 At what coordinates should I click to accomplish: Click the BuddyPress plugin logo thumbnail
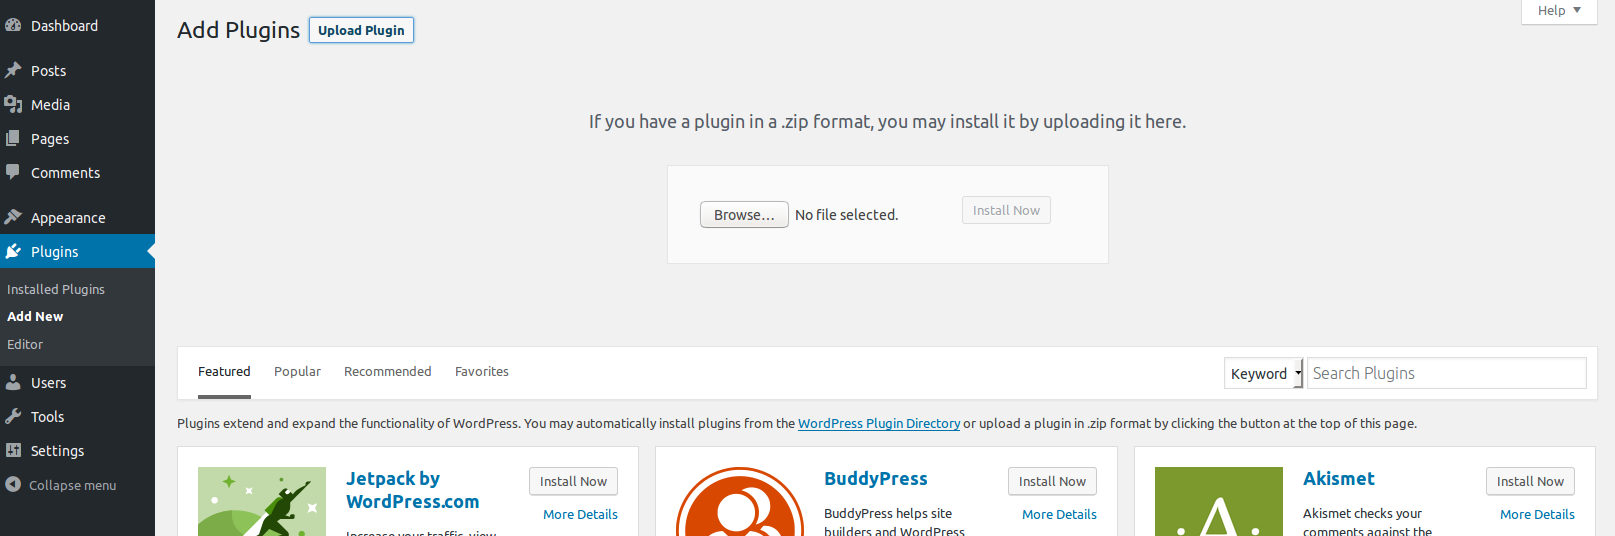coord(740,502)
